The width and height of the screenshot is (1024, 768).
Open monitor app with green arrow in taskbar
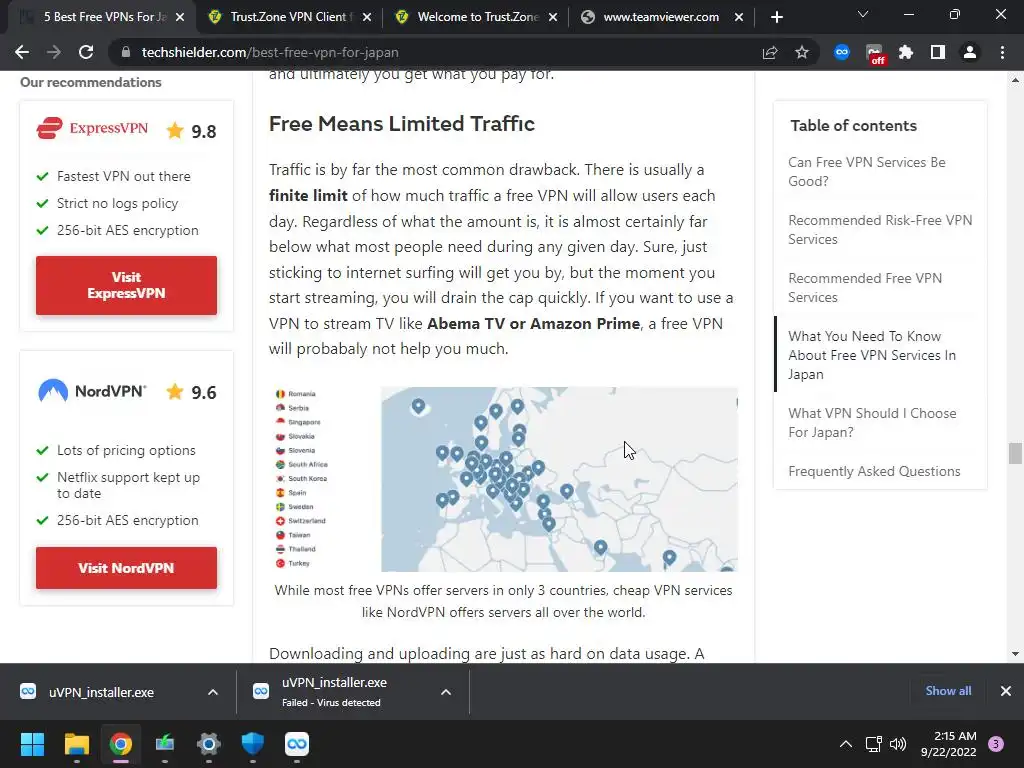point(165,744)
